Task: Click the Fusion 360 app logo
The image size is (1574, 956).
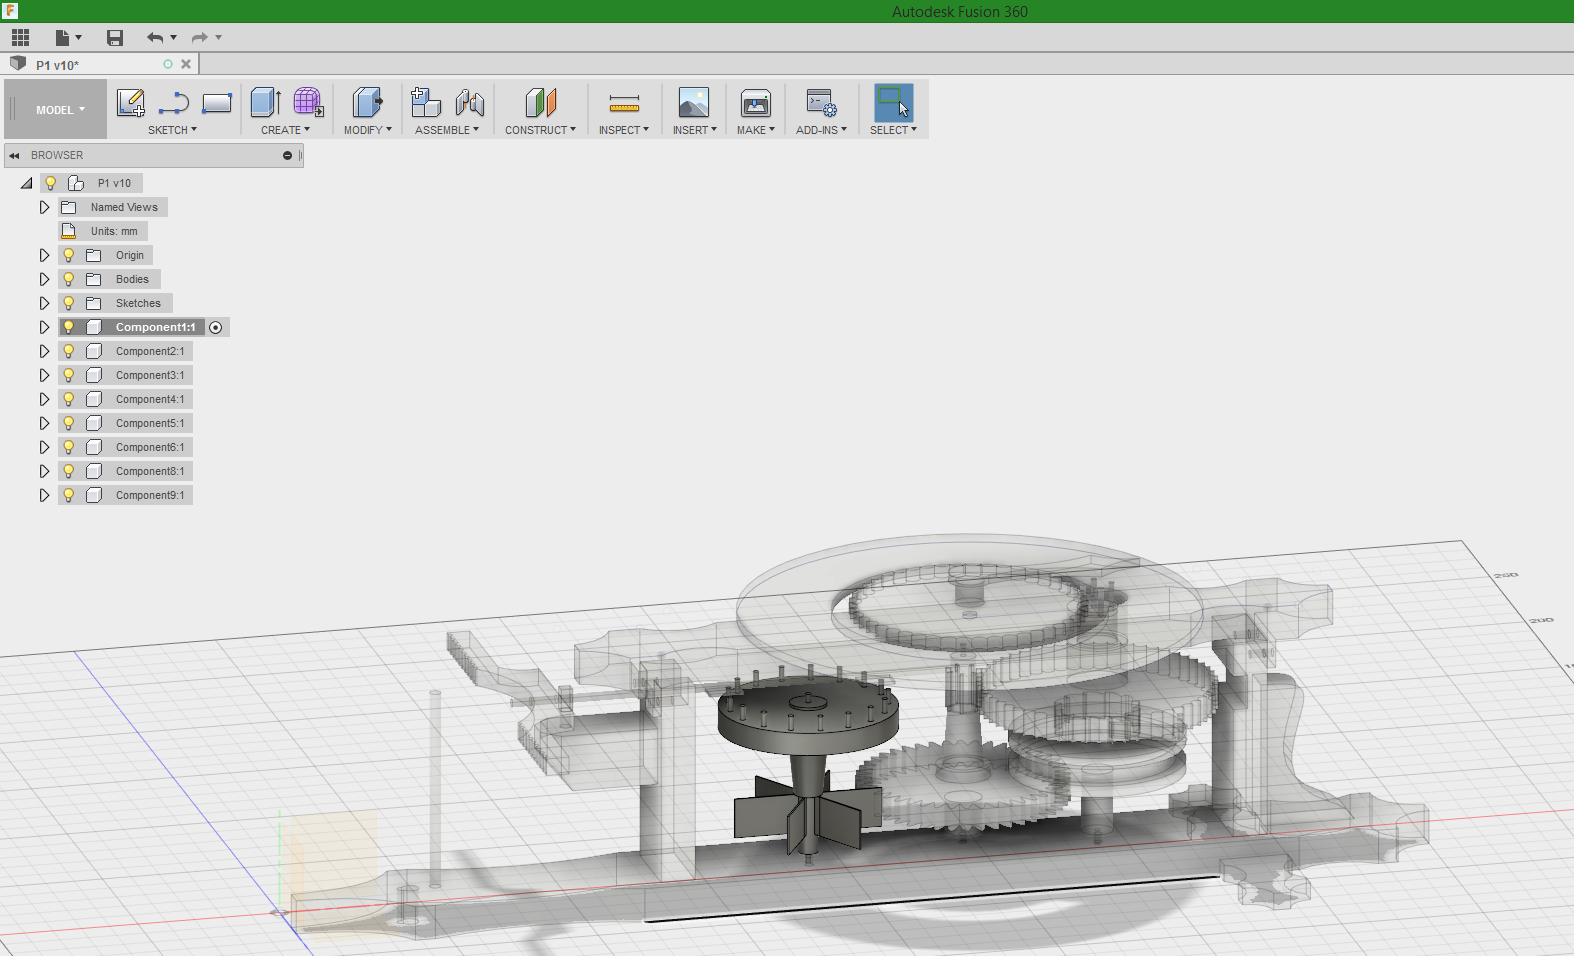Action: [x=10, y=11]
